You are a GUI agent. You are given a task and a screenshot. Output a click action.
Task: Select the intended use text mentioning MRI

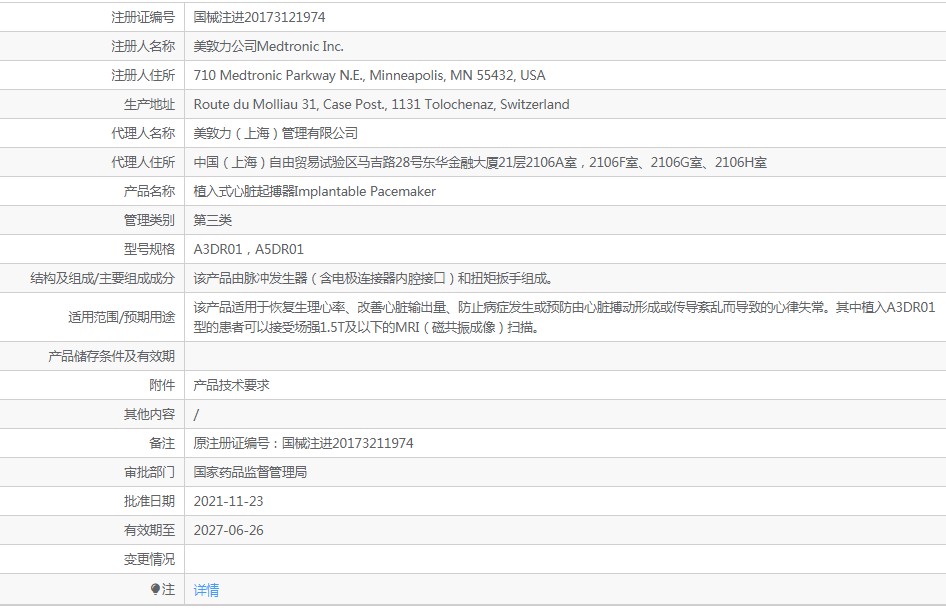[564, 317]
